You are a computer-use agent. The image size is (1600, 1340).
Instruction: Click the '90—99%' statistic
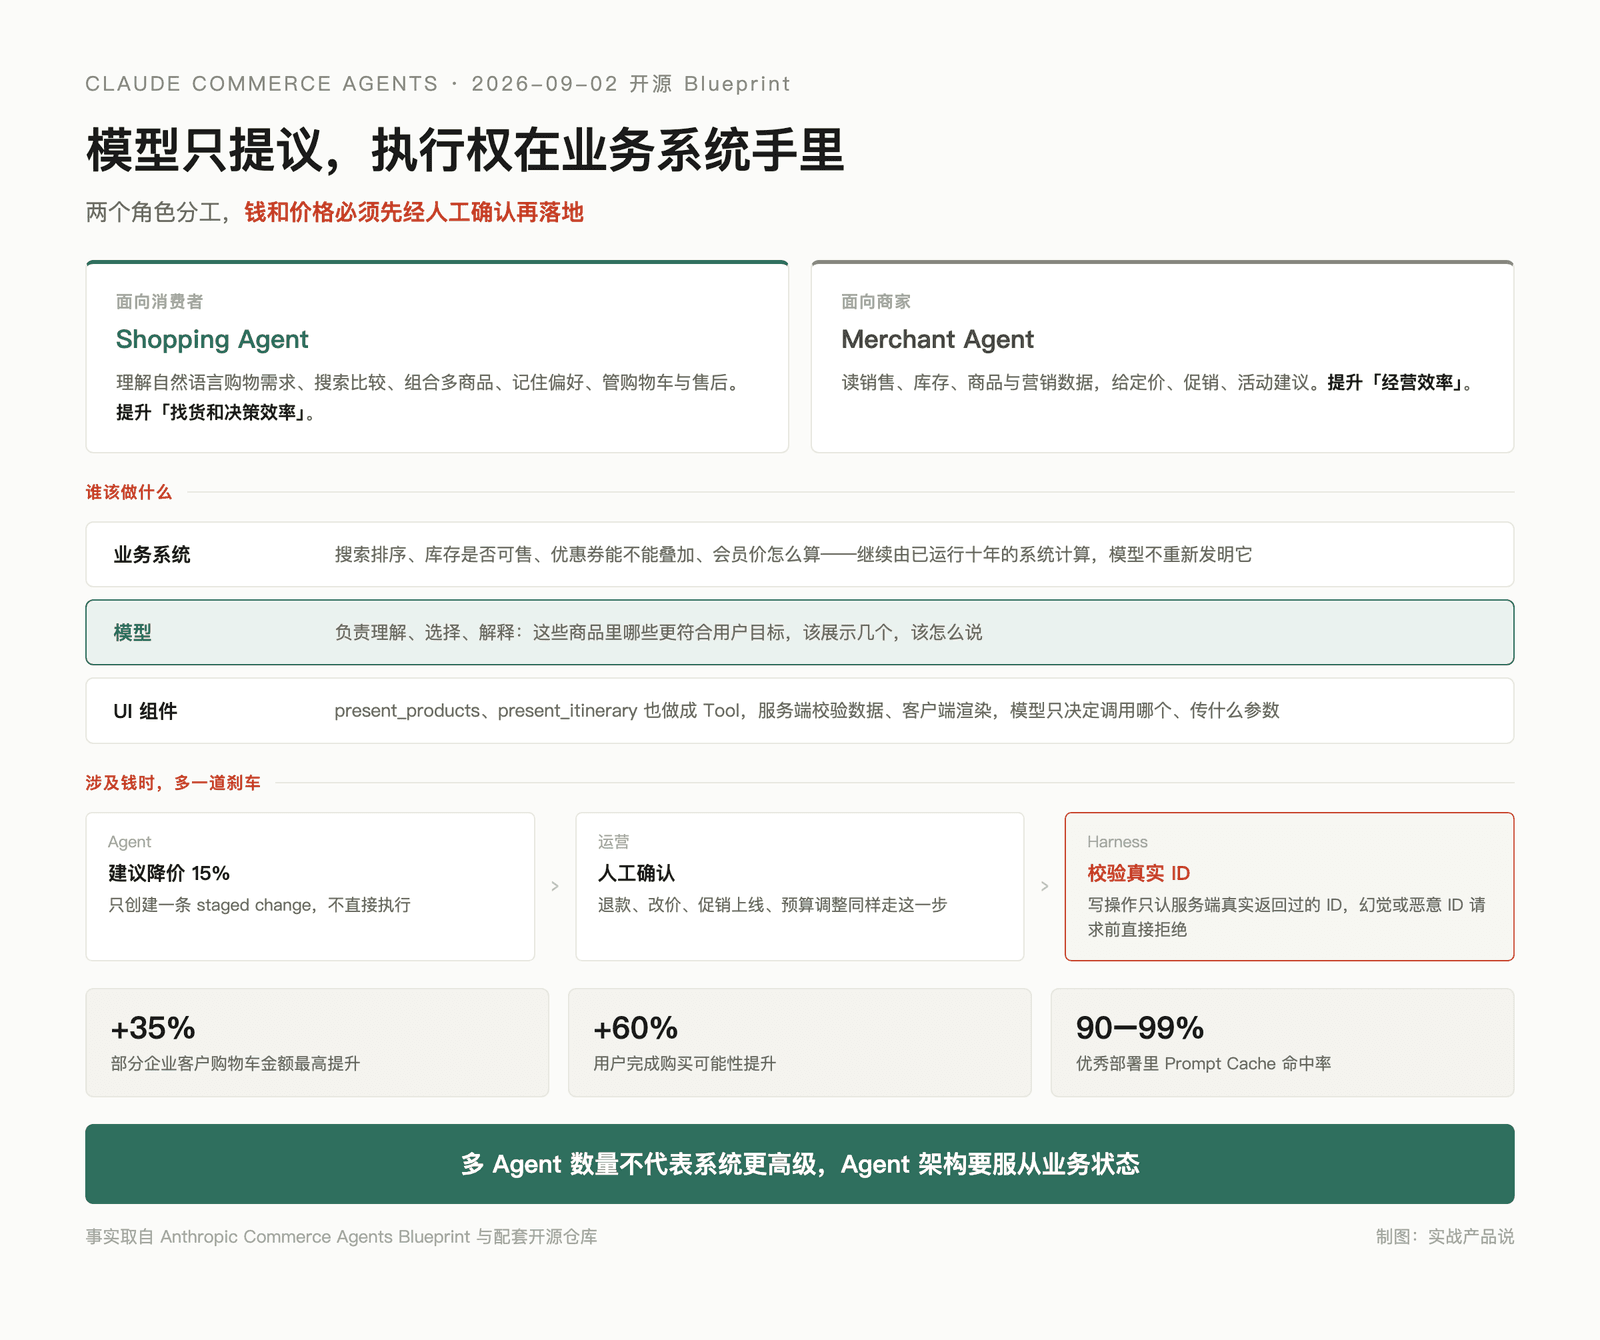pos(1139,1028)
